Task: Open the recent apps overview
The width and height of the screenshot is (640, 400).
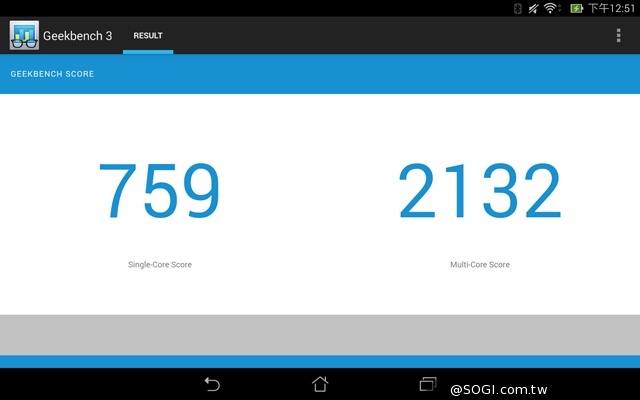Action: (428, 384)
